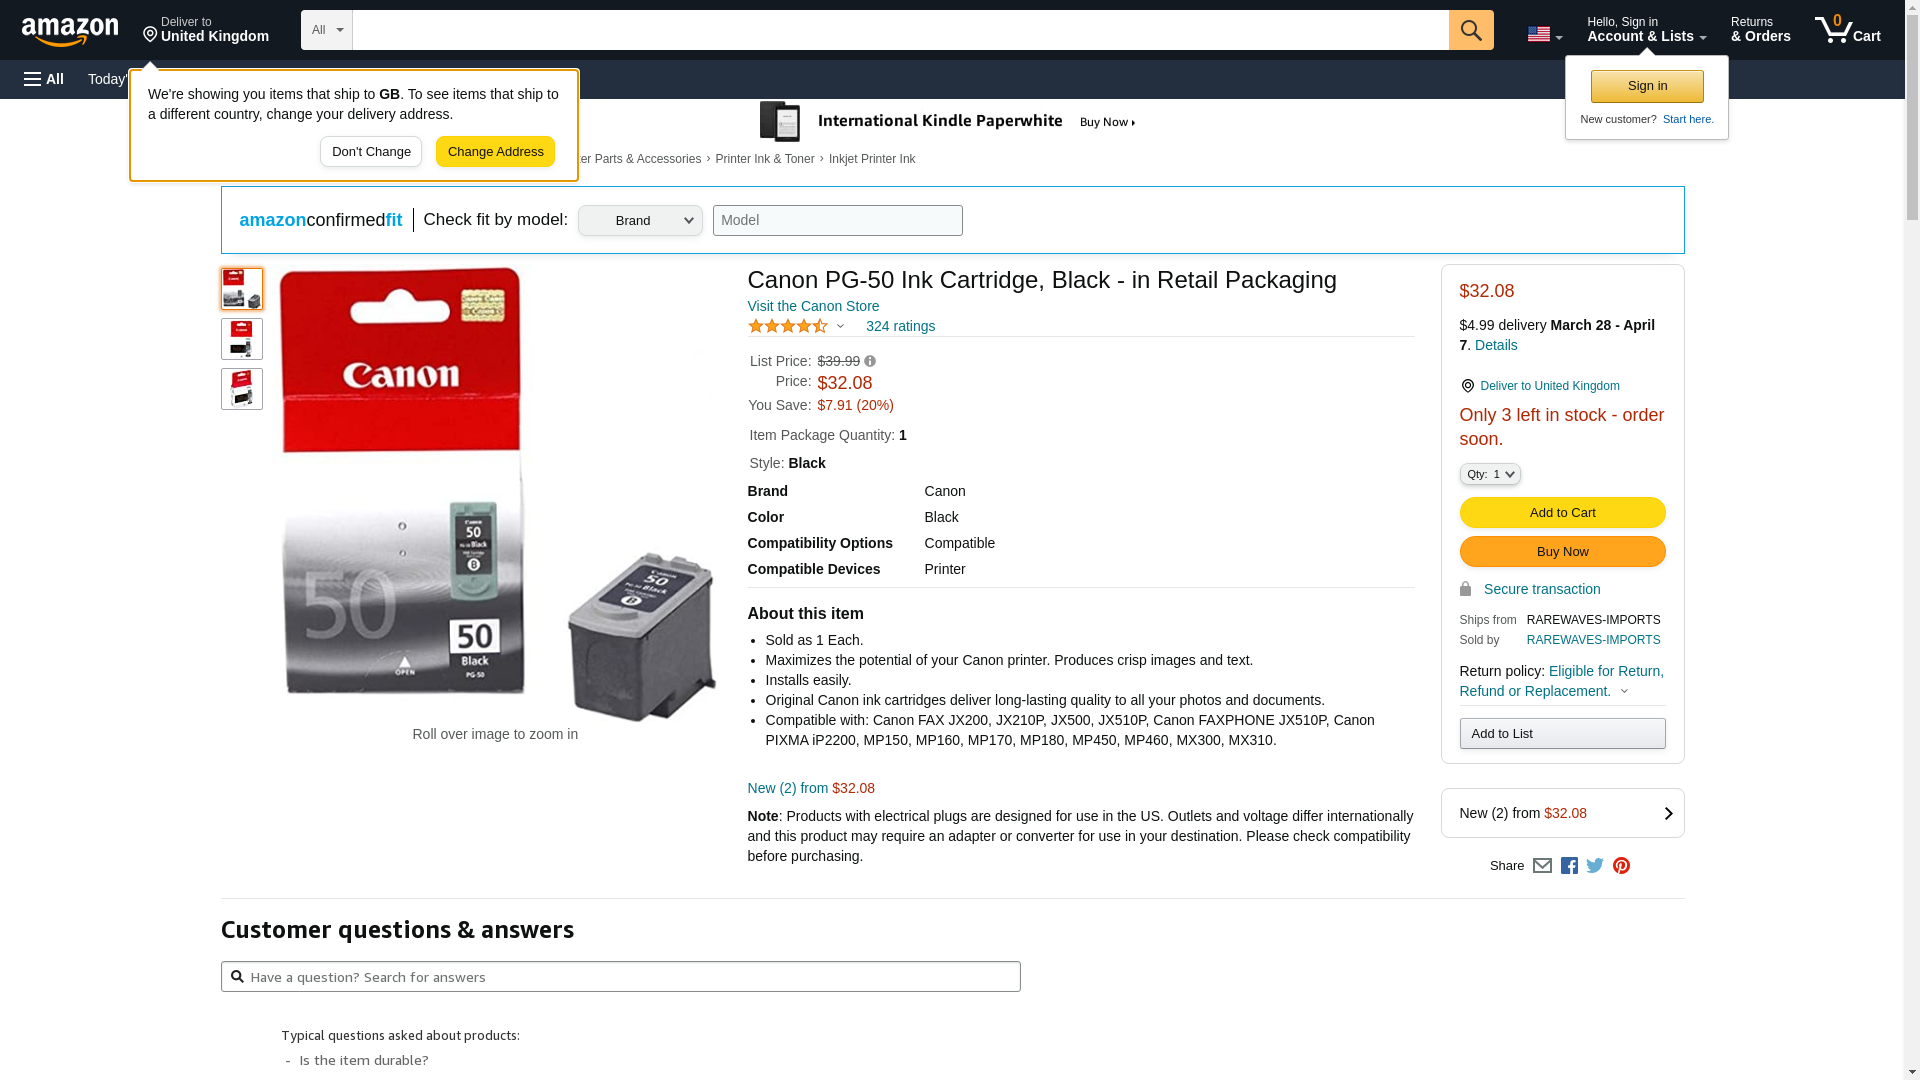The image size is (1920, 1080).
Task: Expand the language flag selector
Action: click(1544, 35)
